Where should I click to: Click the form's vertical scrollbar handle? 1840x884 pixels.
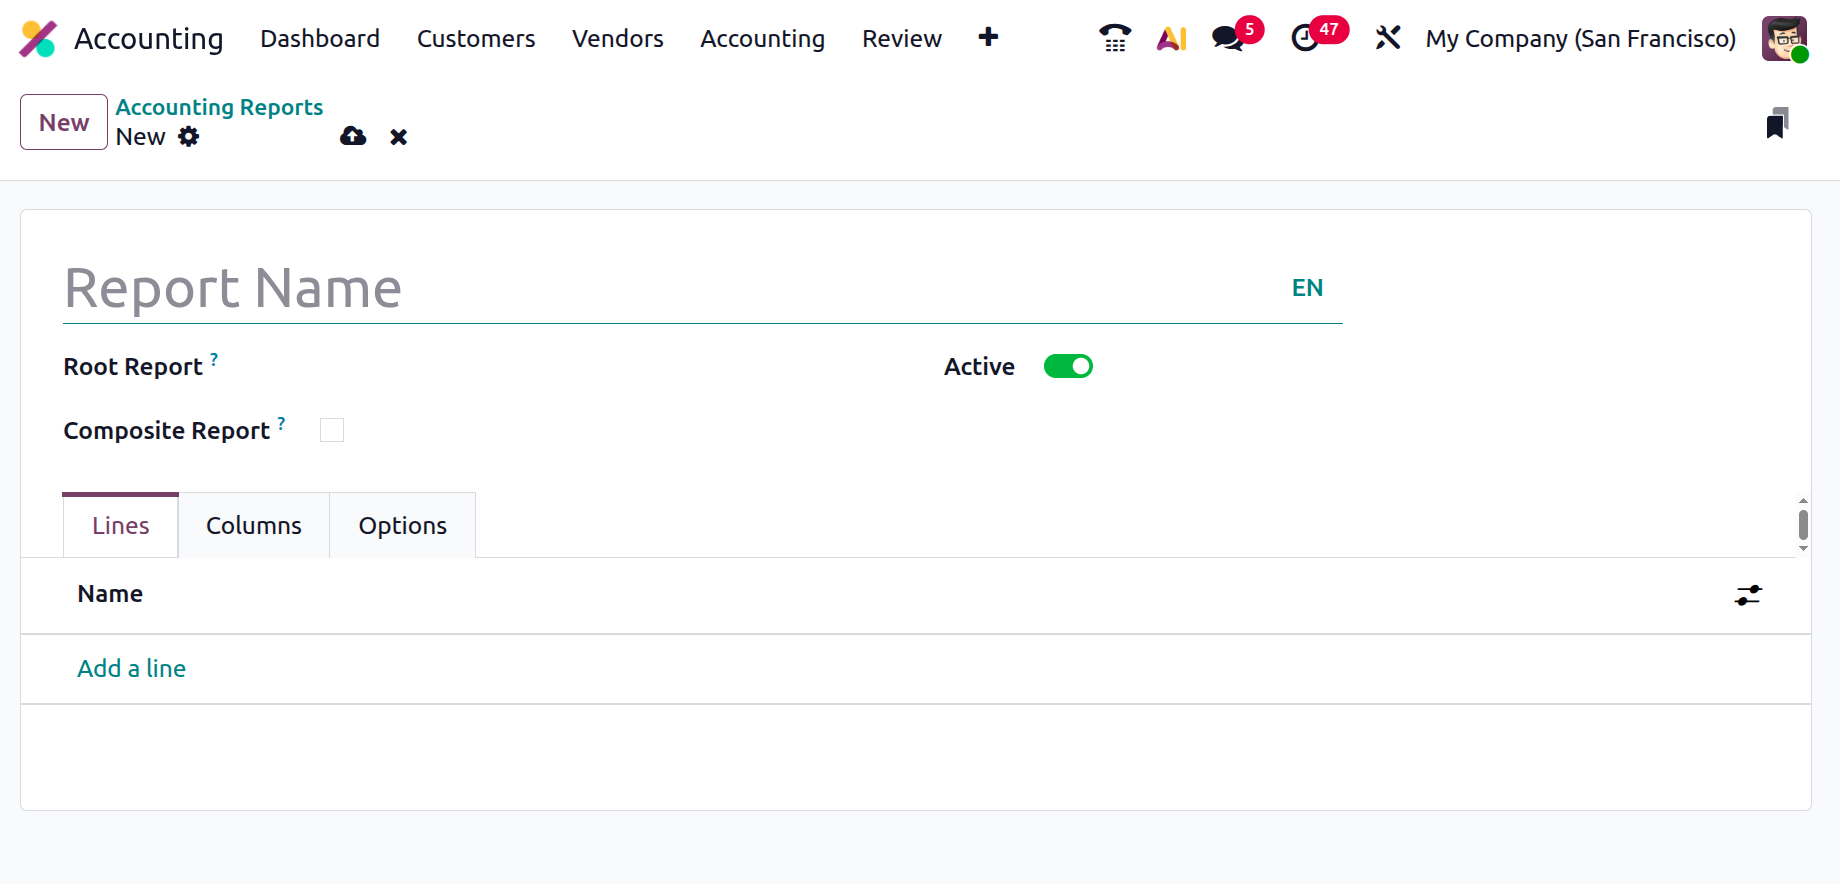pos(1802,524)
